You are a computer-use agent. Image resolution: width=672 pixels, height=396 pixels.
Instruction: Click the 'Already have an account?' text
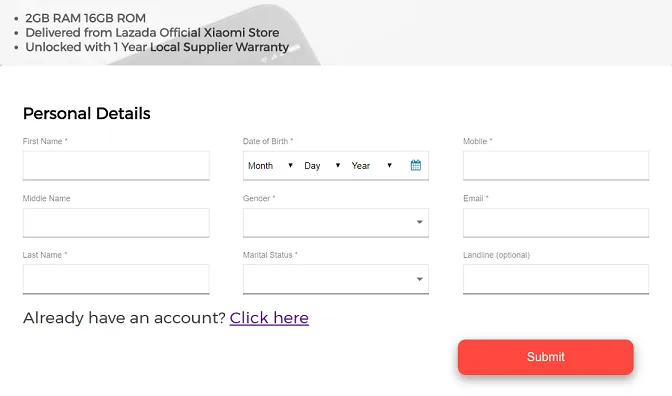[124, 318]
